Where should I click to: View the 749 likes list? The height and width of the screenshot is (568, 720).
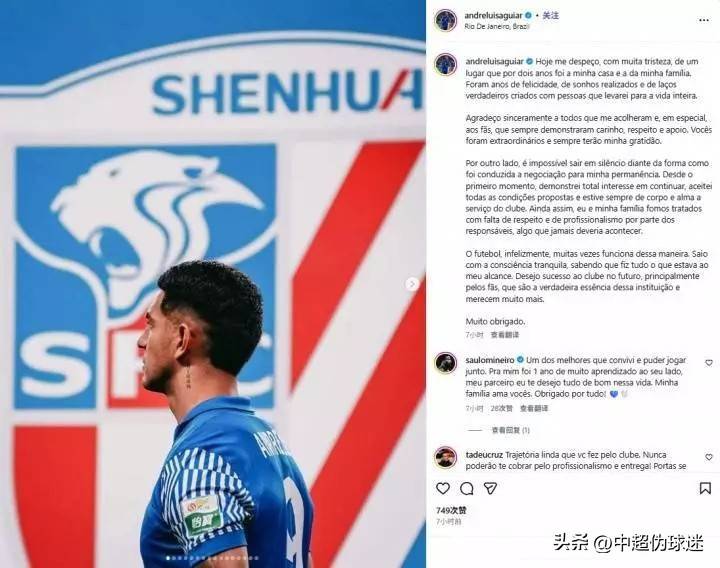click(x=451, y=510)
